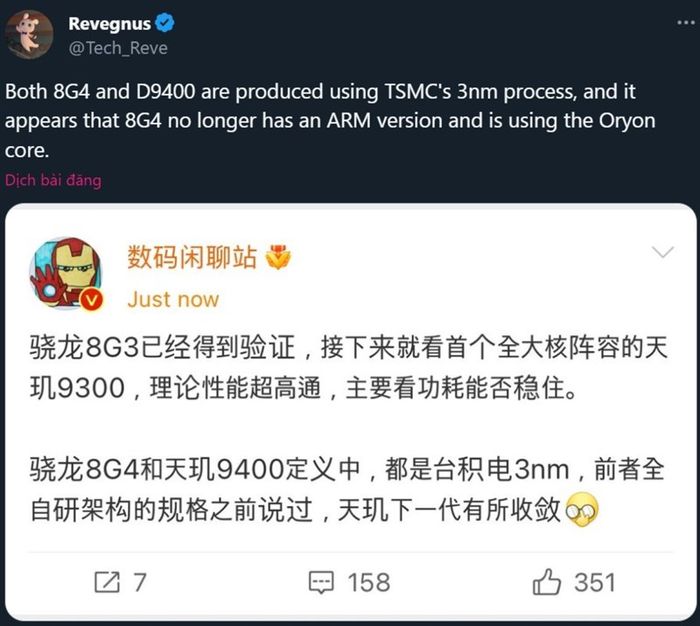
Task: Open the quoted Weibo post text
Action: [348, 428]
